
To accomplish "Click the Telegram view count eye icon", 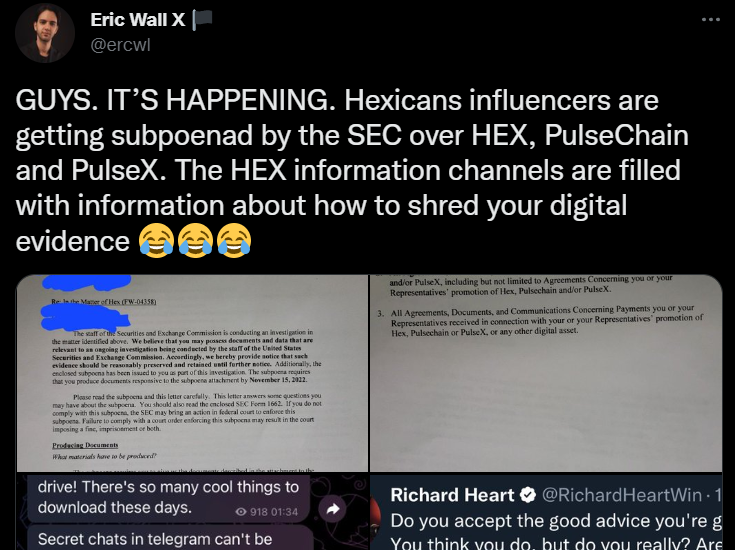I will [x=241, y=512].
